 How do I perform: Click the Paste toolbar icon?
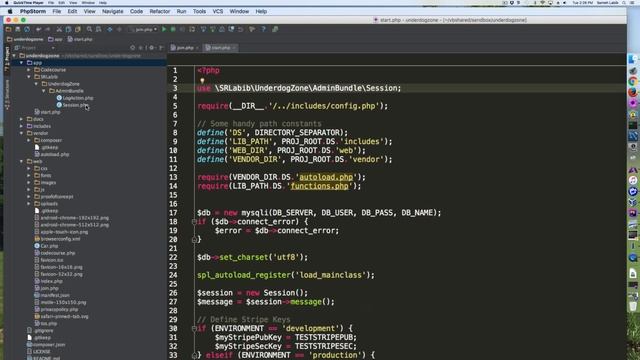pos(78,29)
